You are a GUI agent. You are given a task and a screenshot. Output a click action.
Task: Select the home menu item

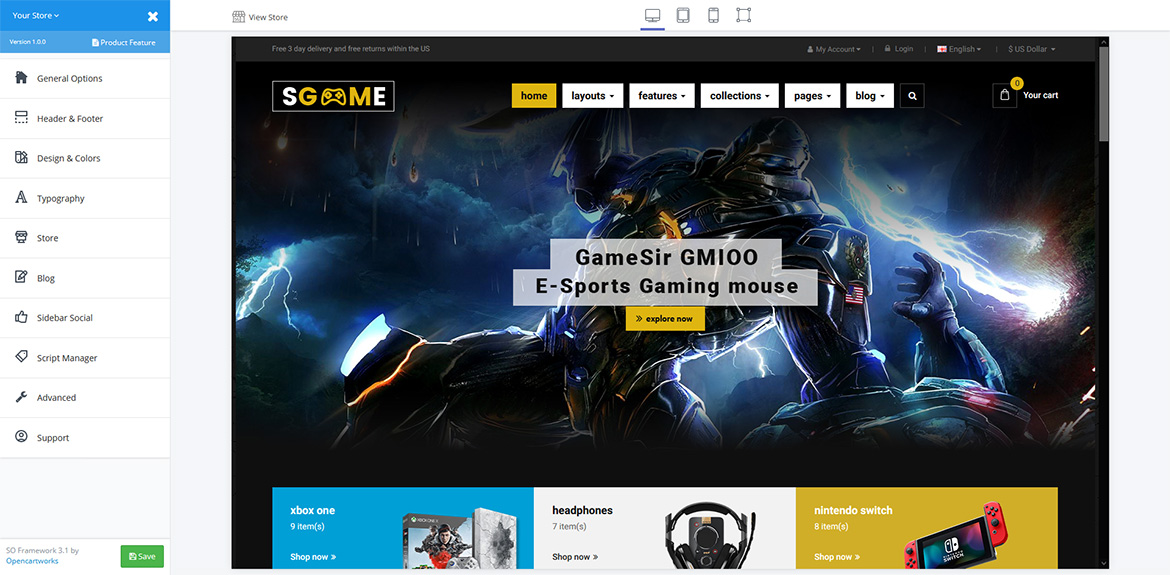pyautogui.click(x=534, y=95)
